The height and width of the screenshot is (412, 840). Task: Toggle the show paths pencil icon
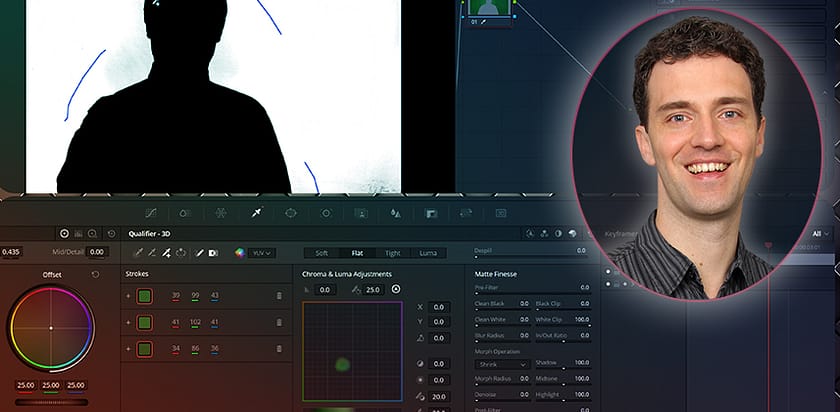coord(199,253)
